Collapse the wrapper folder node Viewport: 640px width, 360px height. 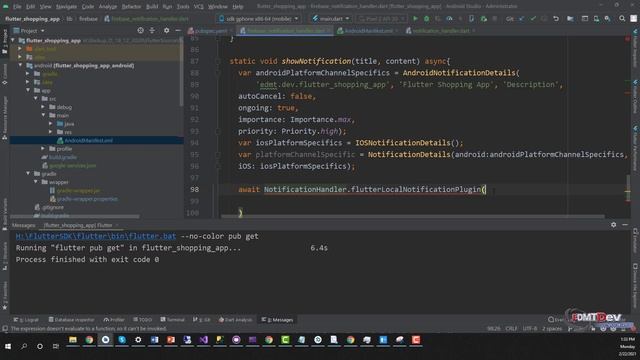[x=36, y=182]
